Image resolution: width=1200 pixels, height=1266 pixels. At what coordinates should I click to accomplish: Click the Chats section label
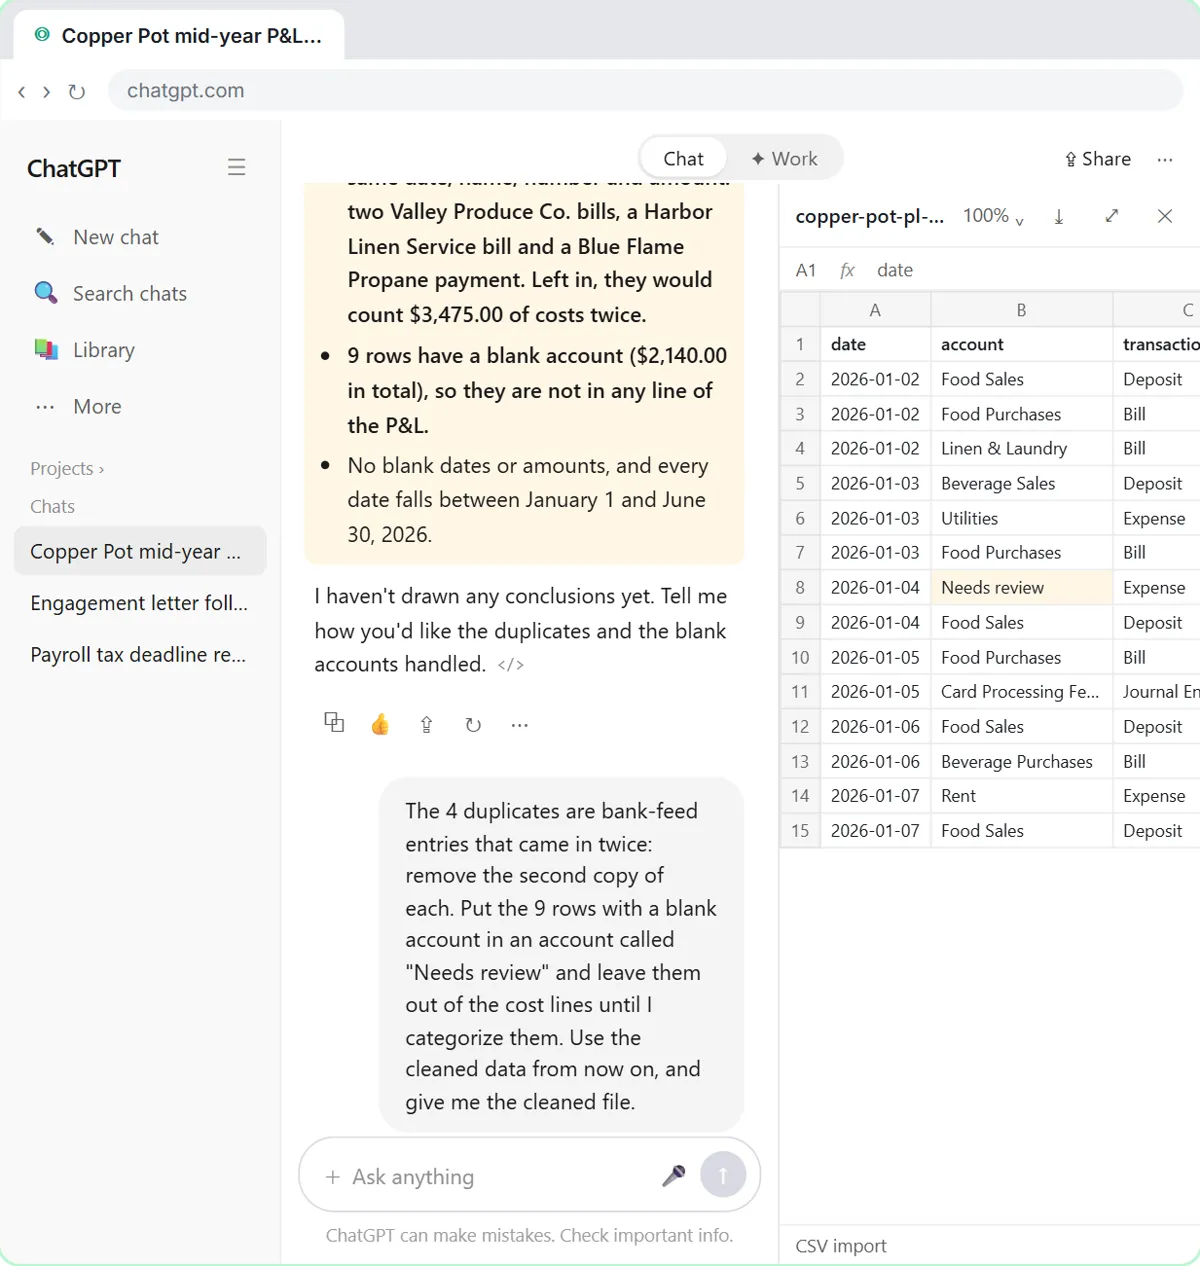52,507
